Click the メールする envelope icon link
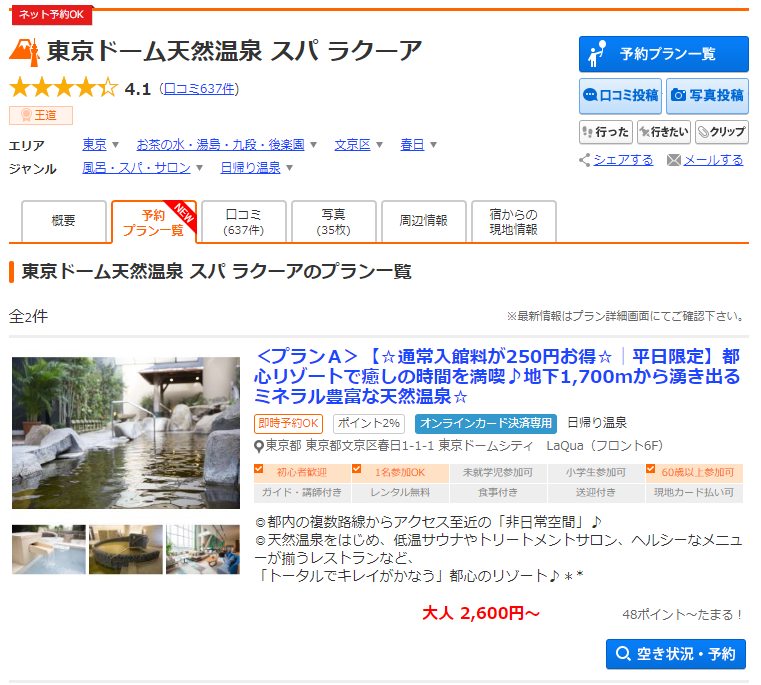This screenshot has width=761, height=685. point(705,160)
